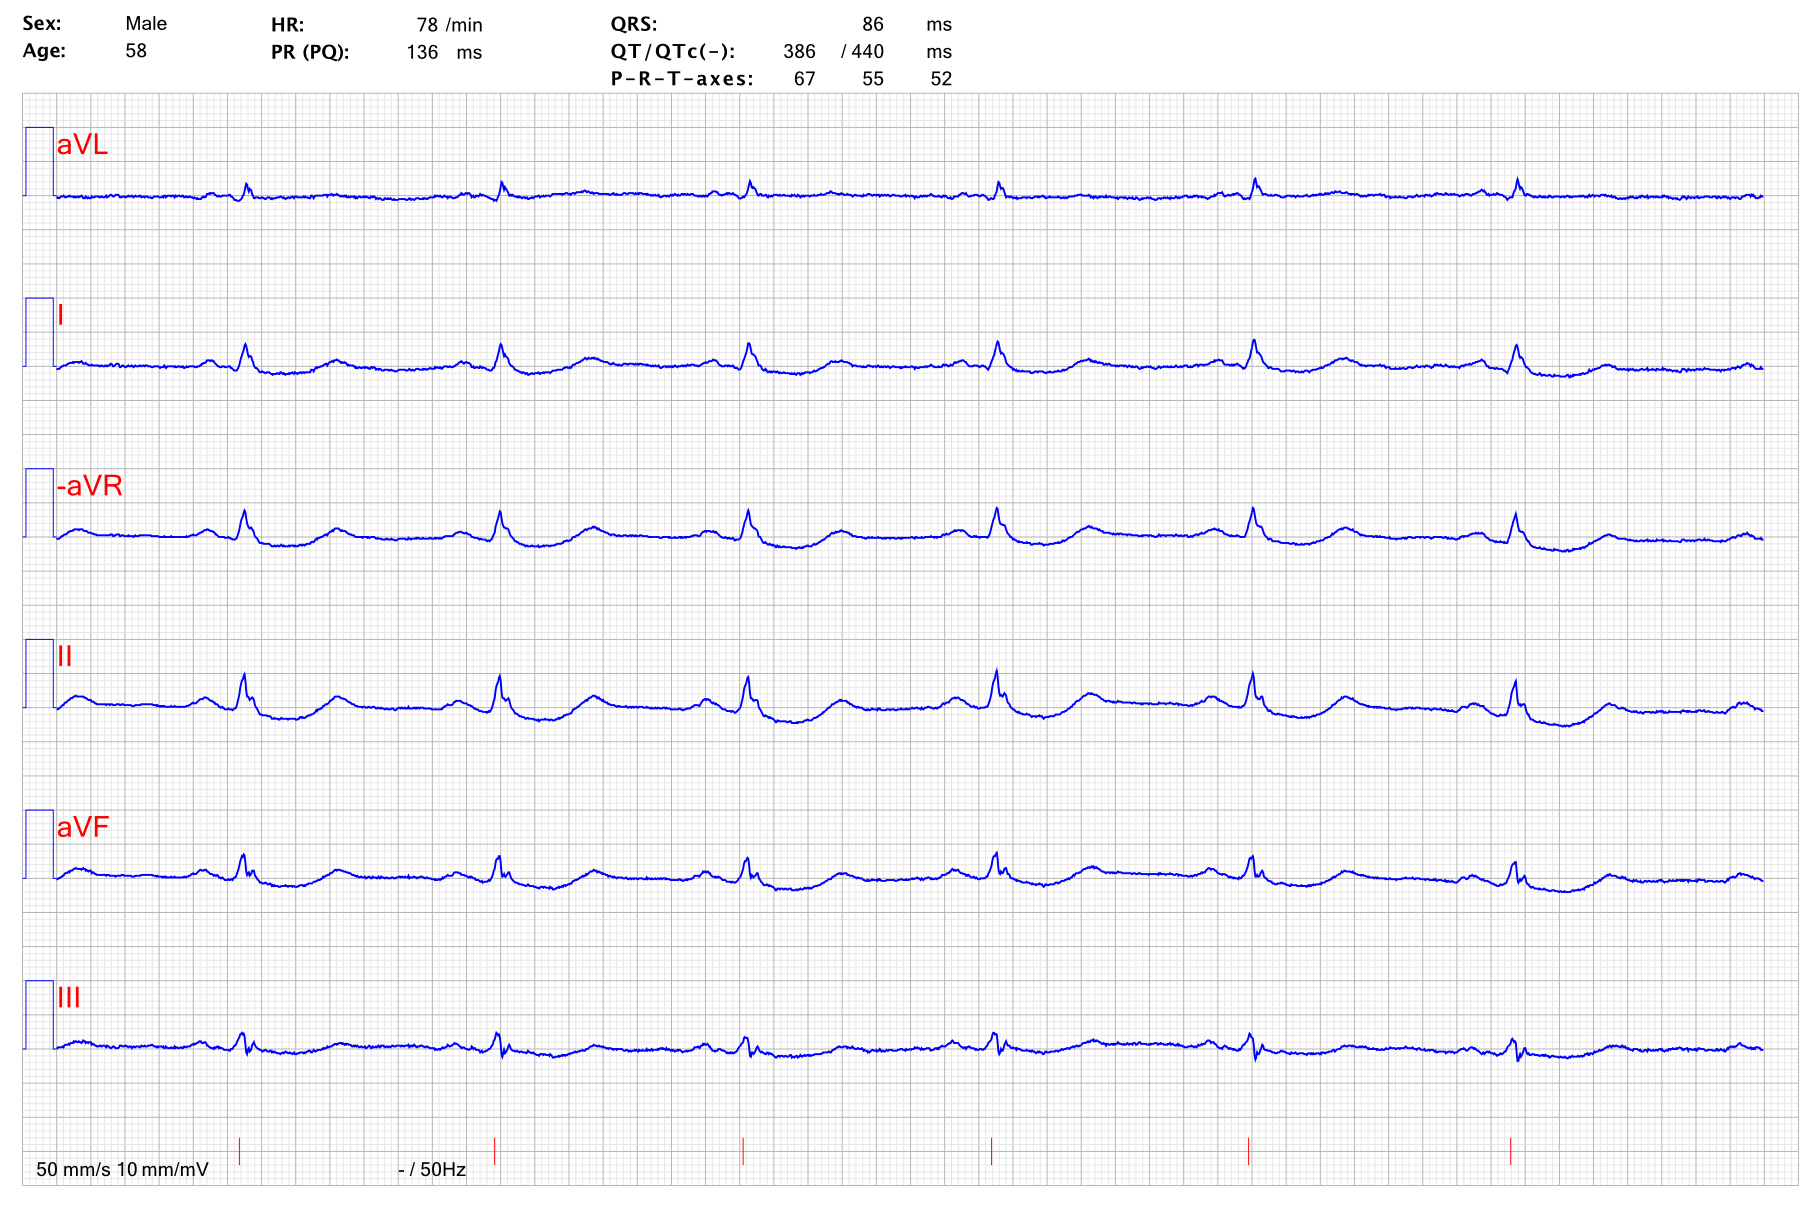
Task: Click the "HR:" label
Action: (287, 25)
